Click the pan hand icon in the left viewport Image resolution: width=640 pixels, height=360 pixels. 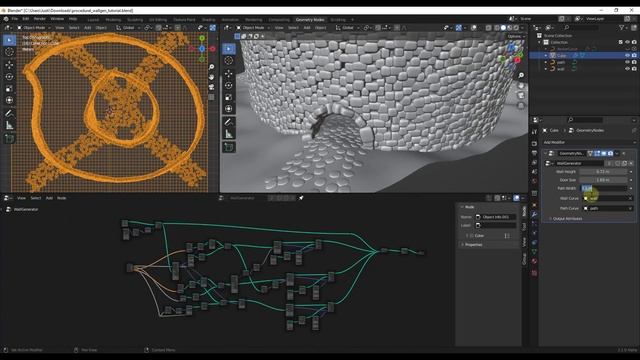211,77
